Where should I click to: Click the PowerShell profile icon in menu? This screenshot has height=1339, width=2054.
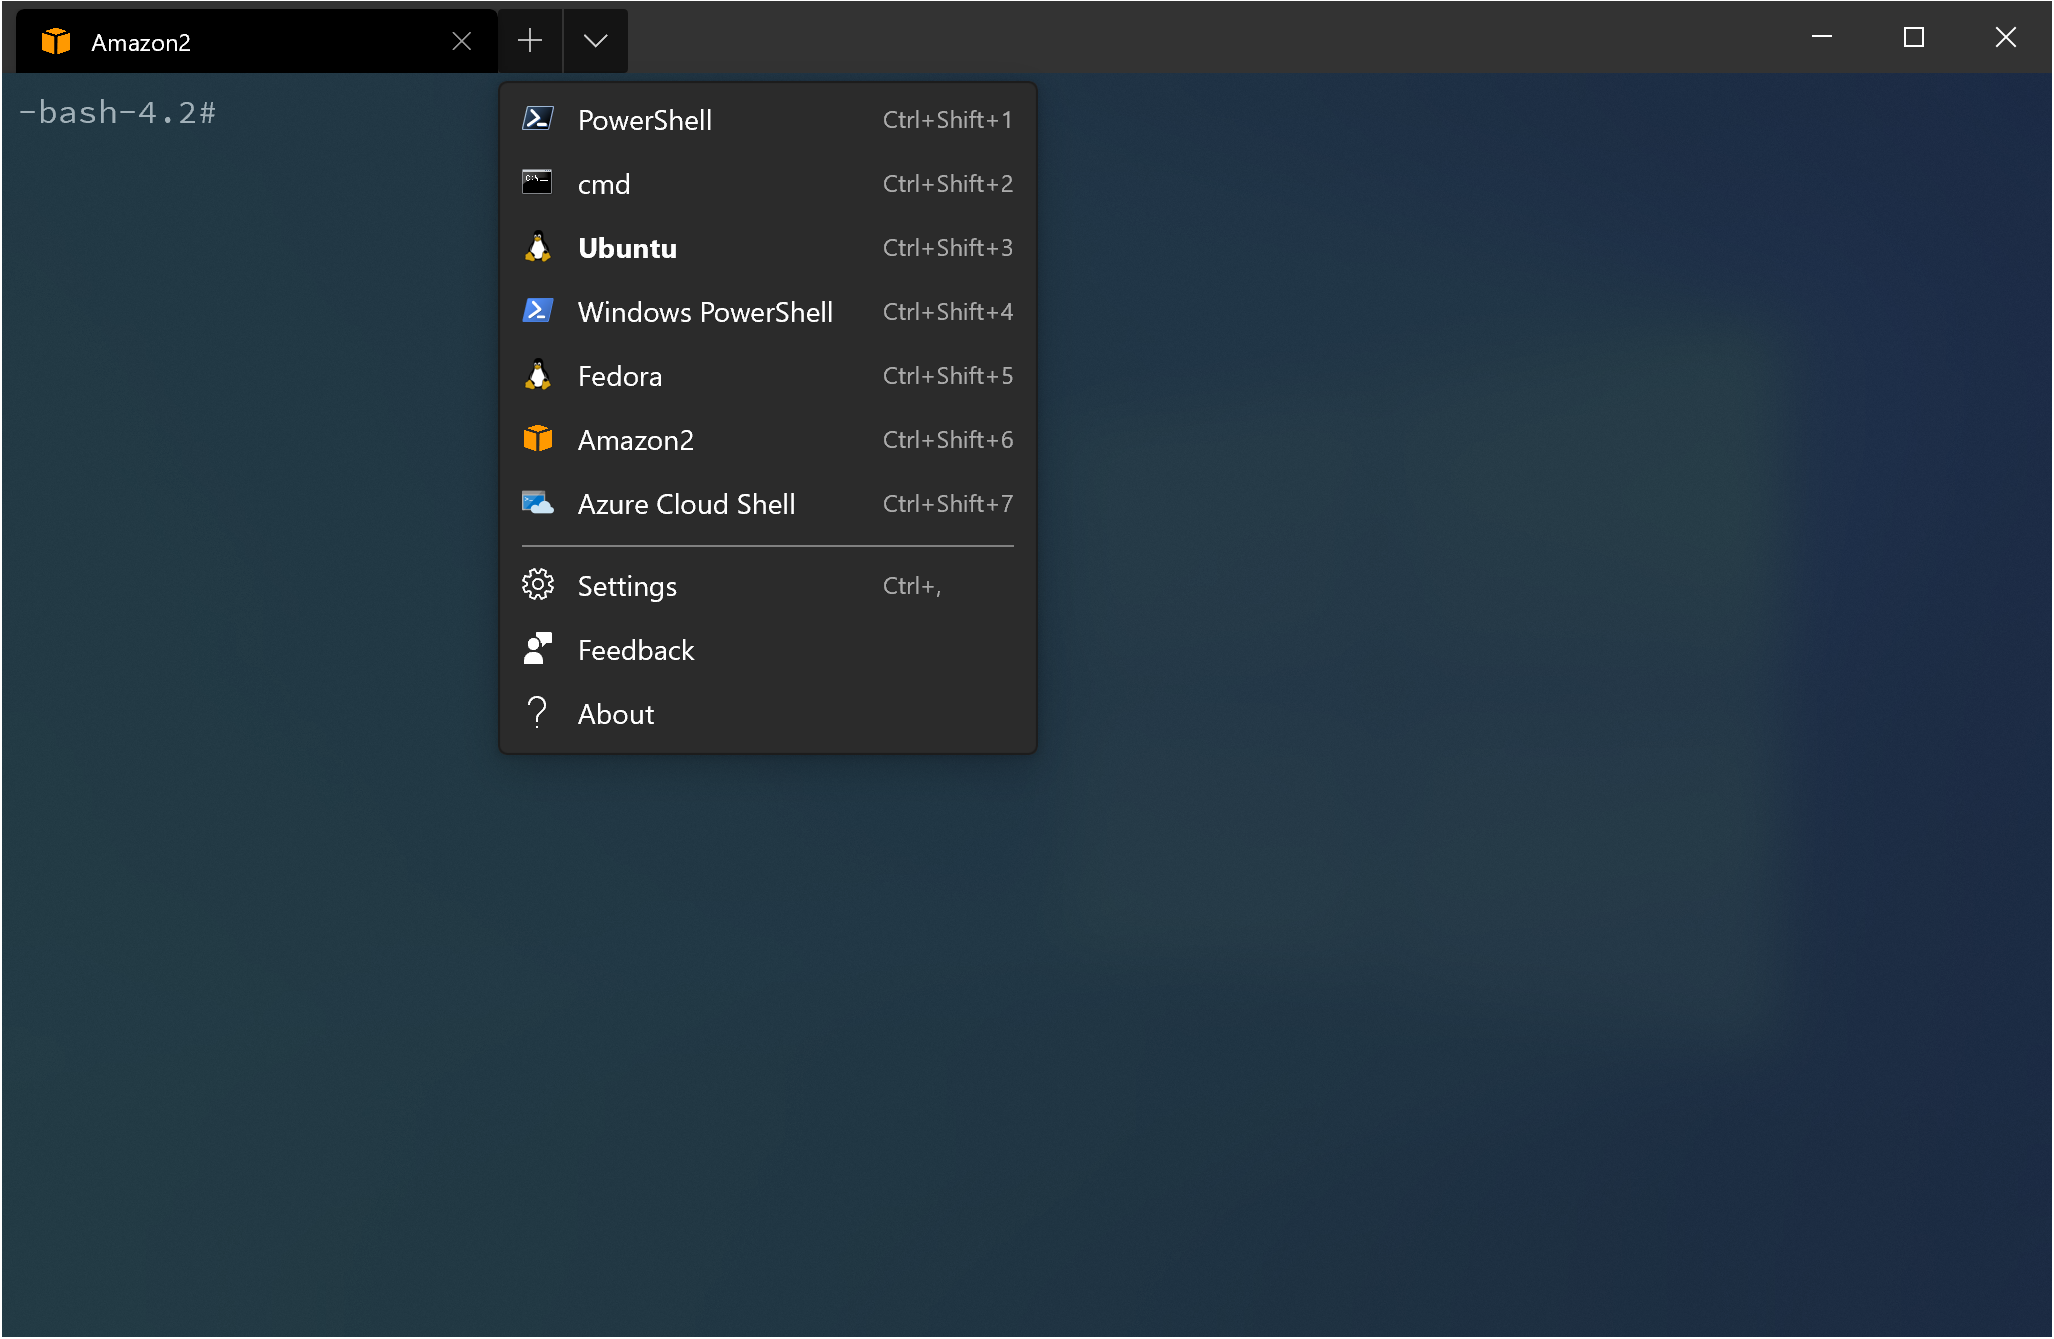click(537, 119)
